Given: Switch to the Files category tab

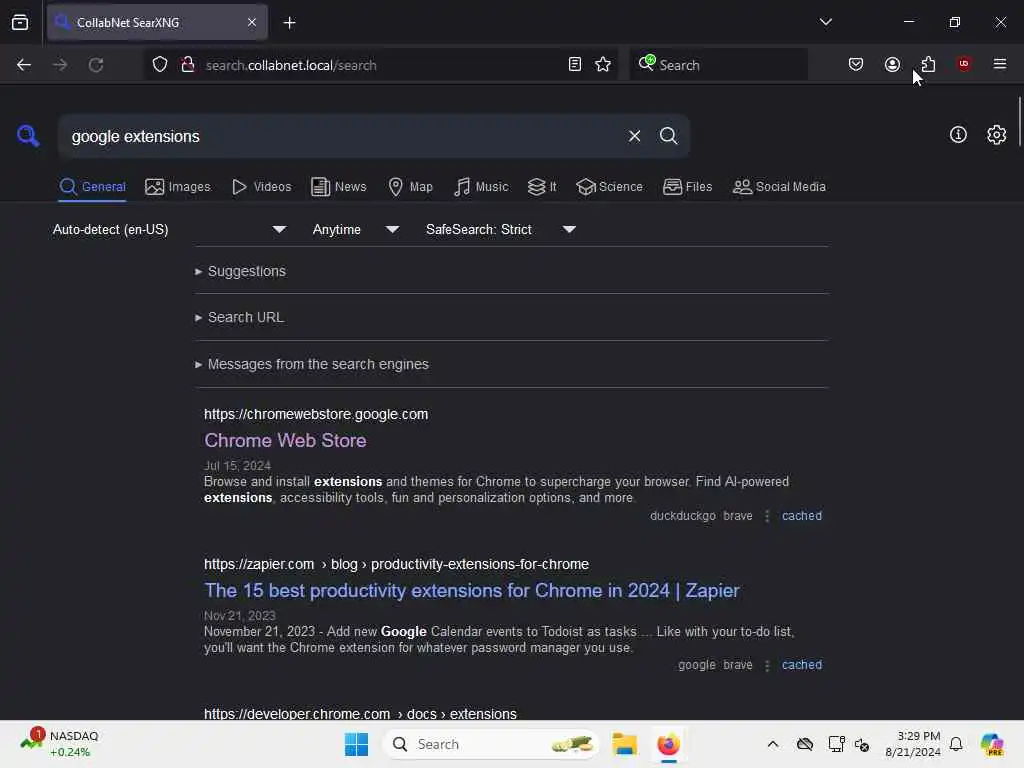Looking at the screenshot, I should click(687, 187).
